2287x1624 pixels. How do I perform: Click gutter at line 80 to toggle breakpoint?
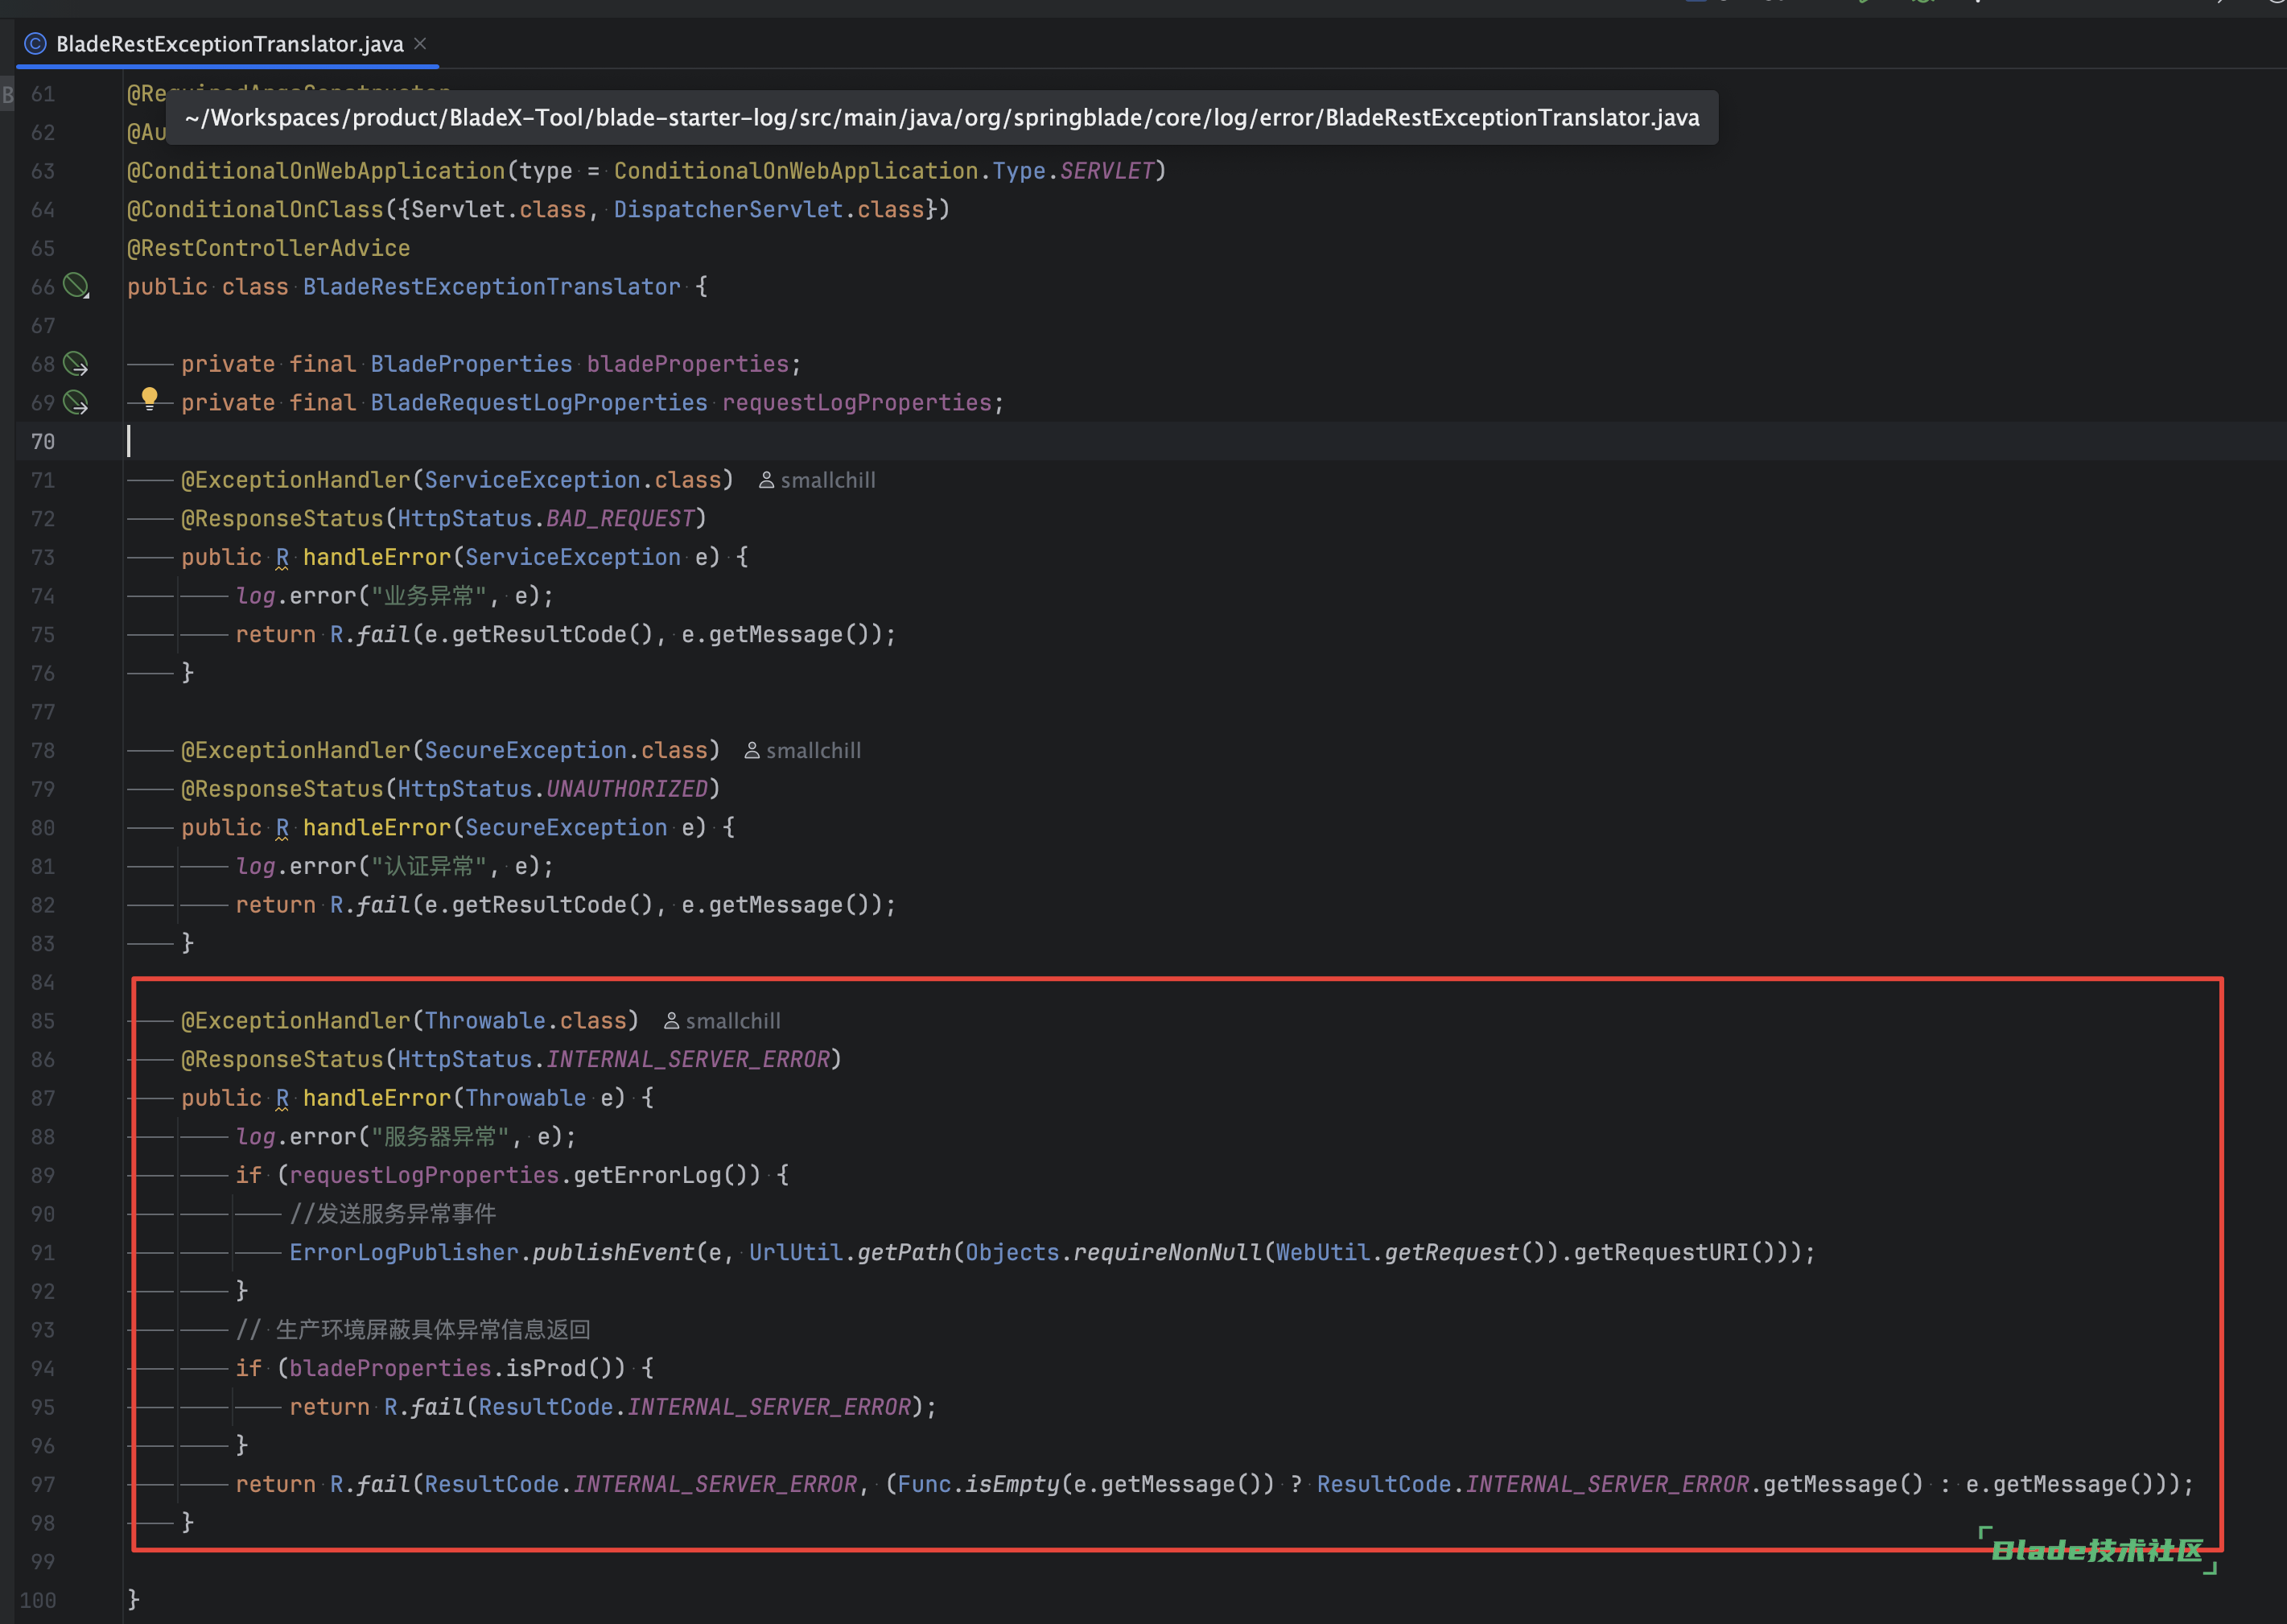point(42,828)
